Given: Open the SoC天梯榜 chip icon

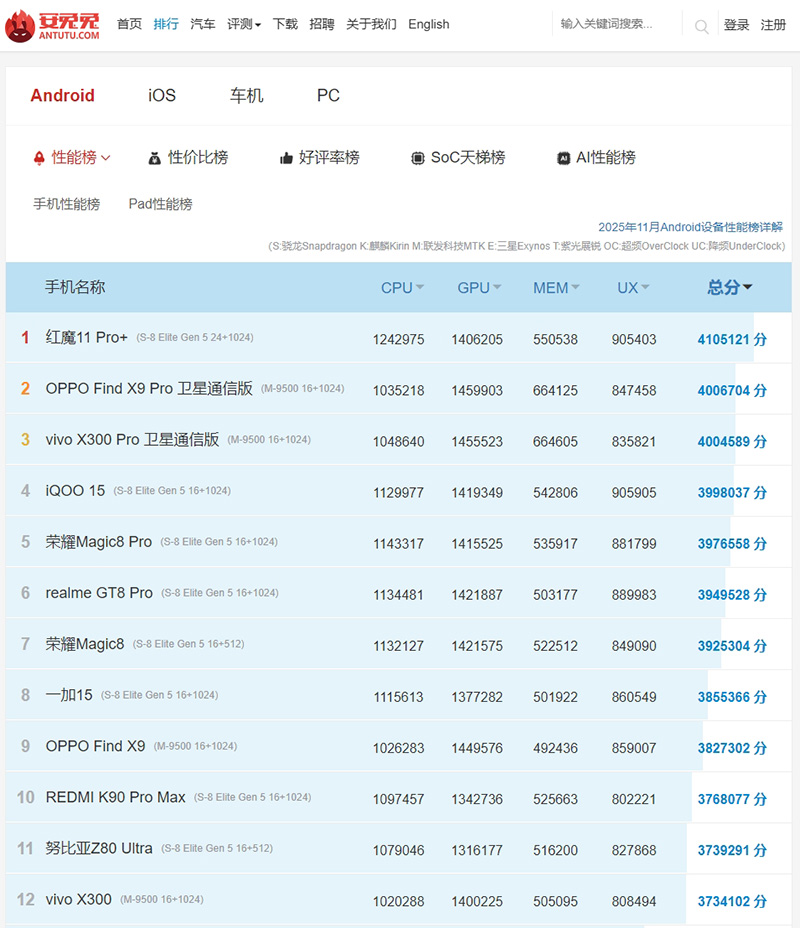Looking at the screenshot, I should (x=418, y=158).
